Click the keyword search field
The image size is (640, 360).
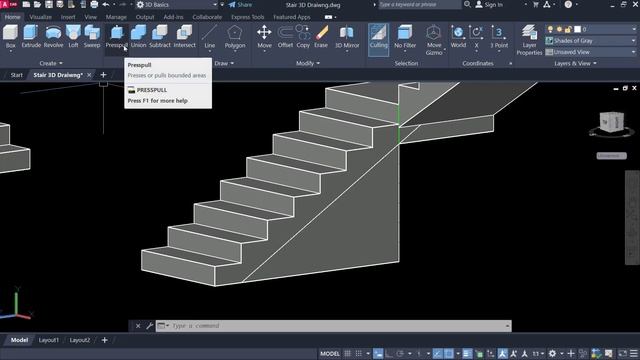pos(420,4)
